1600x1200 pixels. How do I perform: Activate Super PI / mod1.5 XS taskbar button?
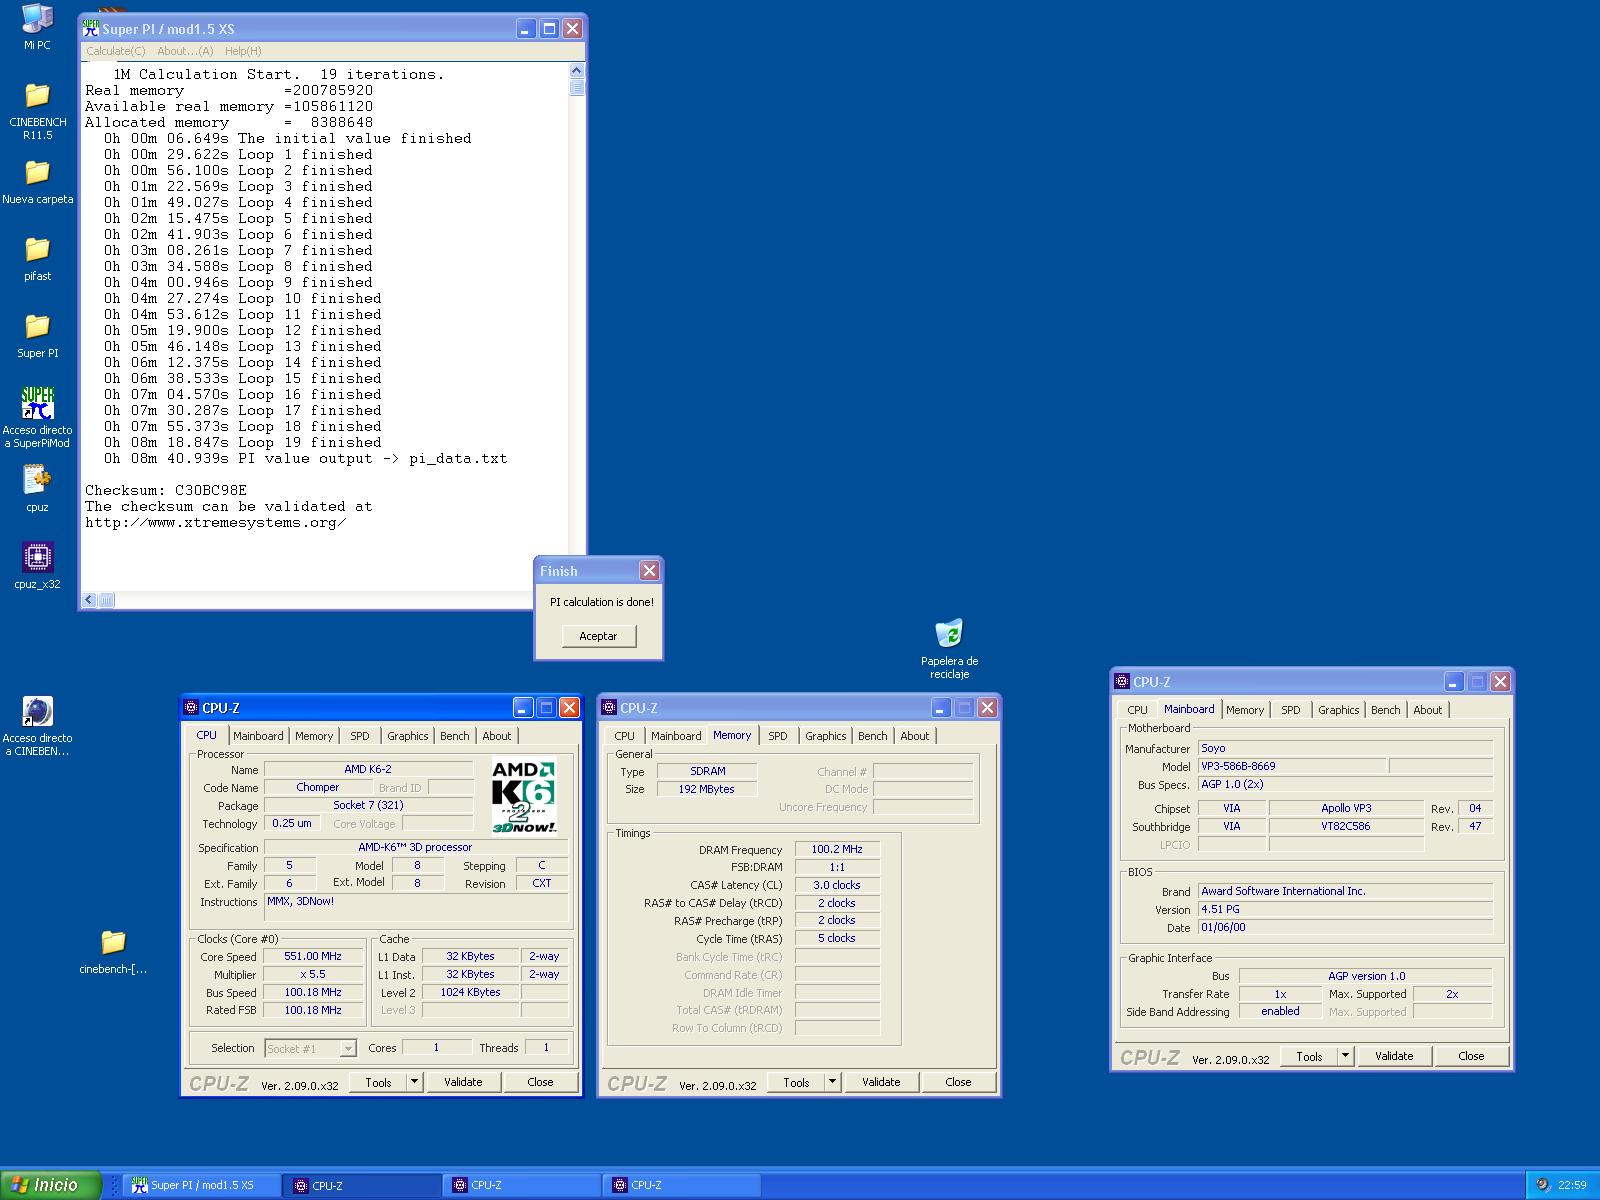click(201, 1185)
